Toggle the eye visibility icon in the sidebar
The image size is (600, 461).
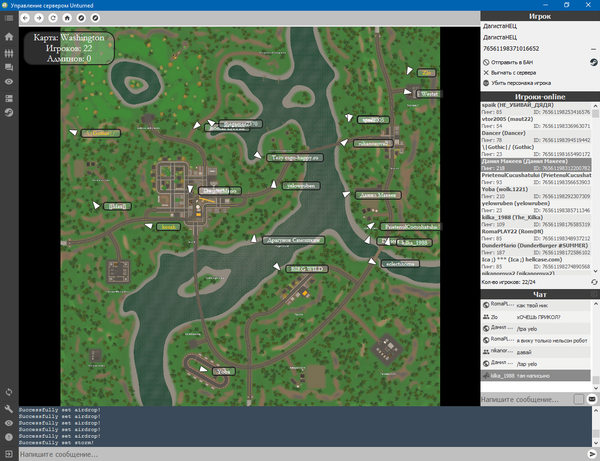9,82
